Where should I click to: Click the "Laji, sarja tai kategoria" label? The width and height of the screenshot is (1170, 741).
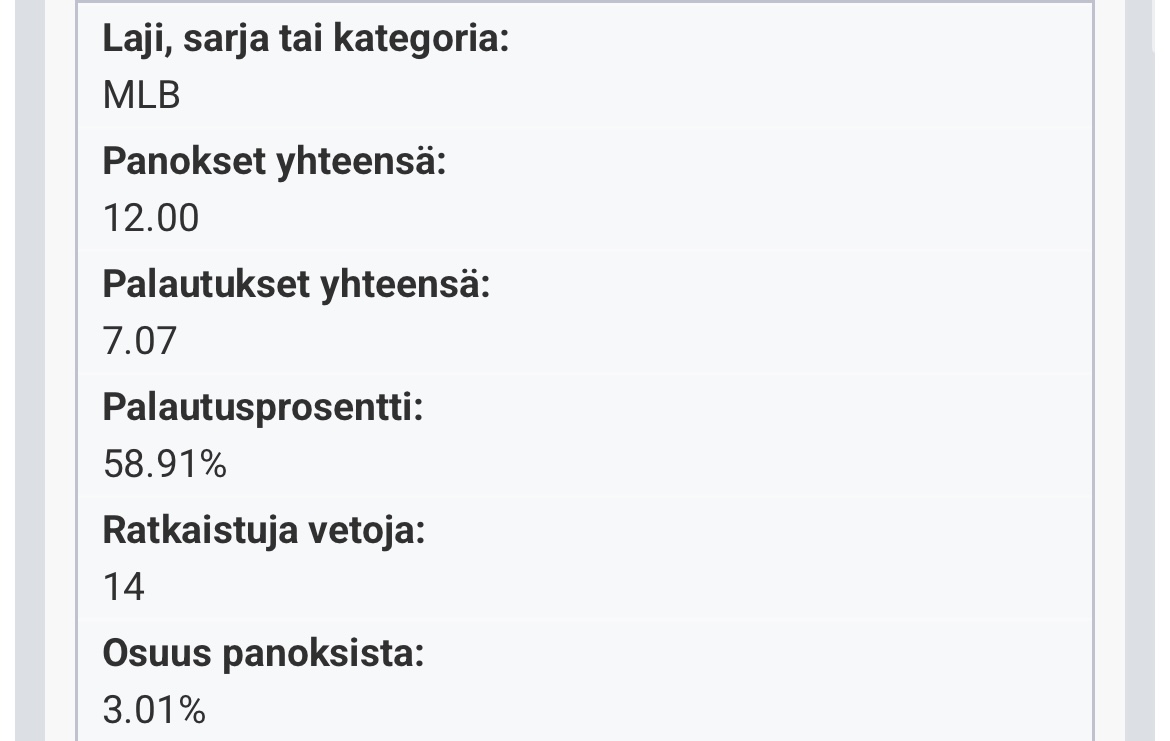coord(305,40)
